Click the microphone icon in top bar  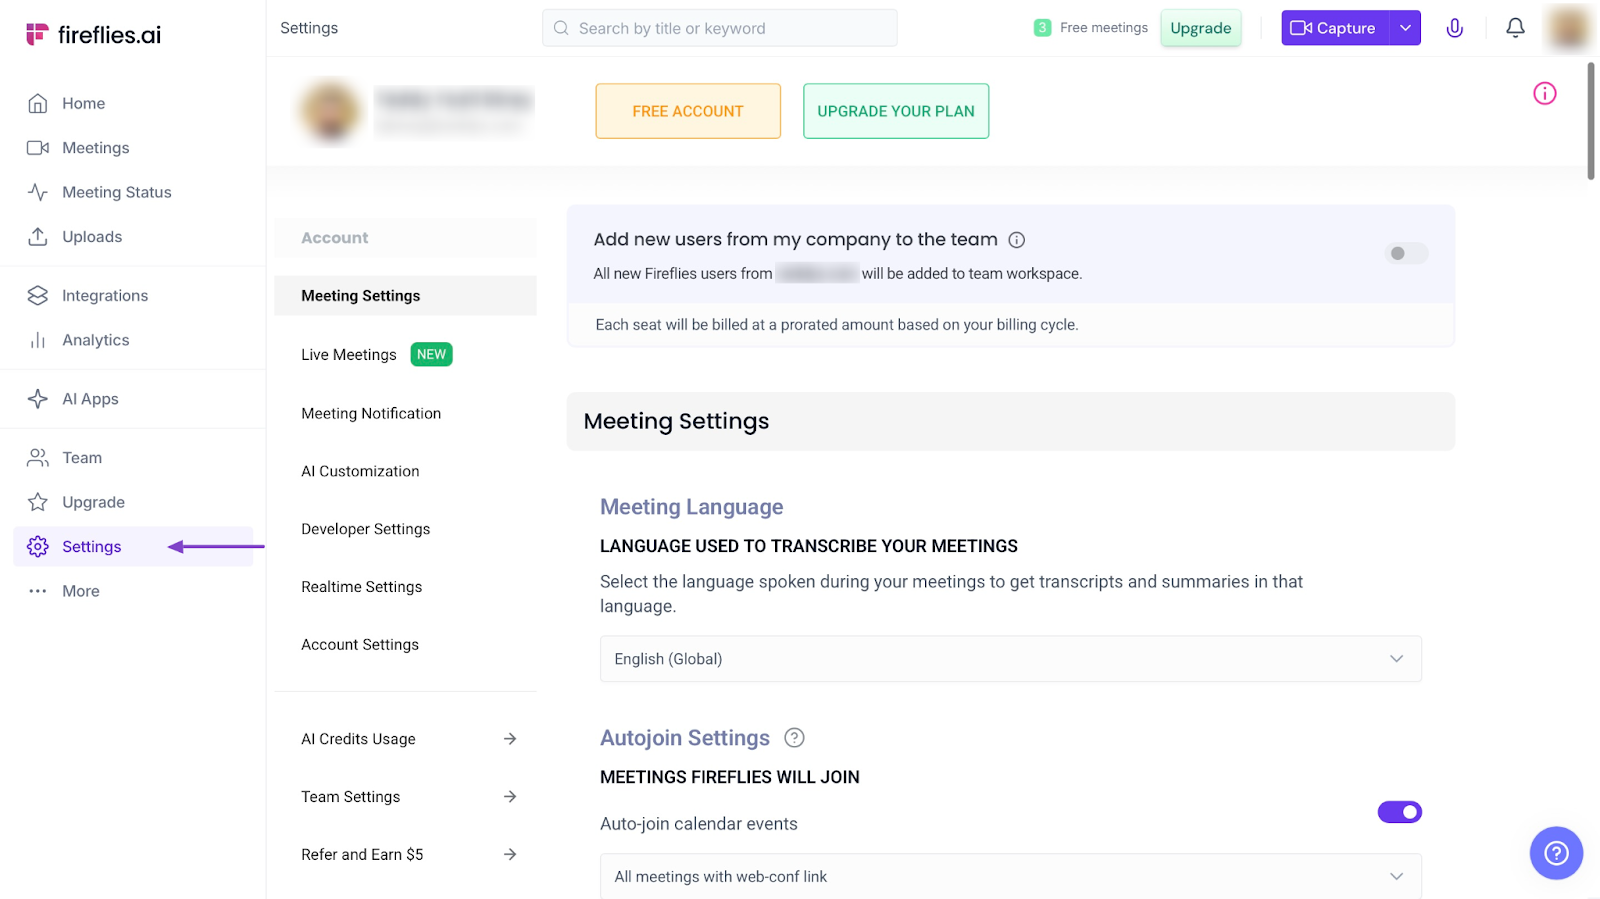point(1455,28)
